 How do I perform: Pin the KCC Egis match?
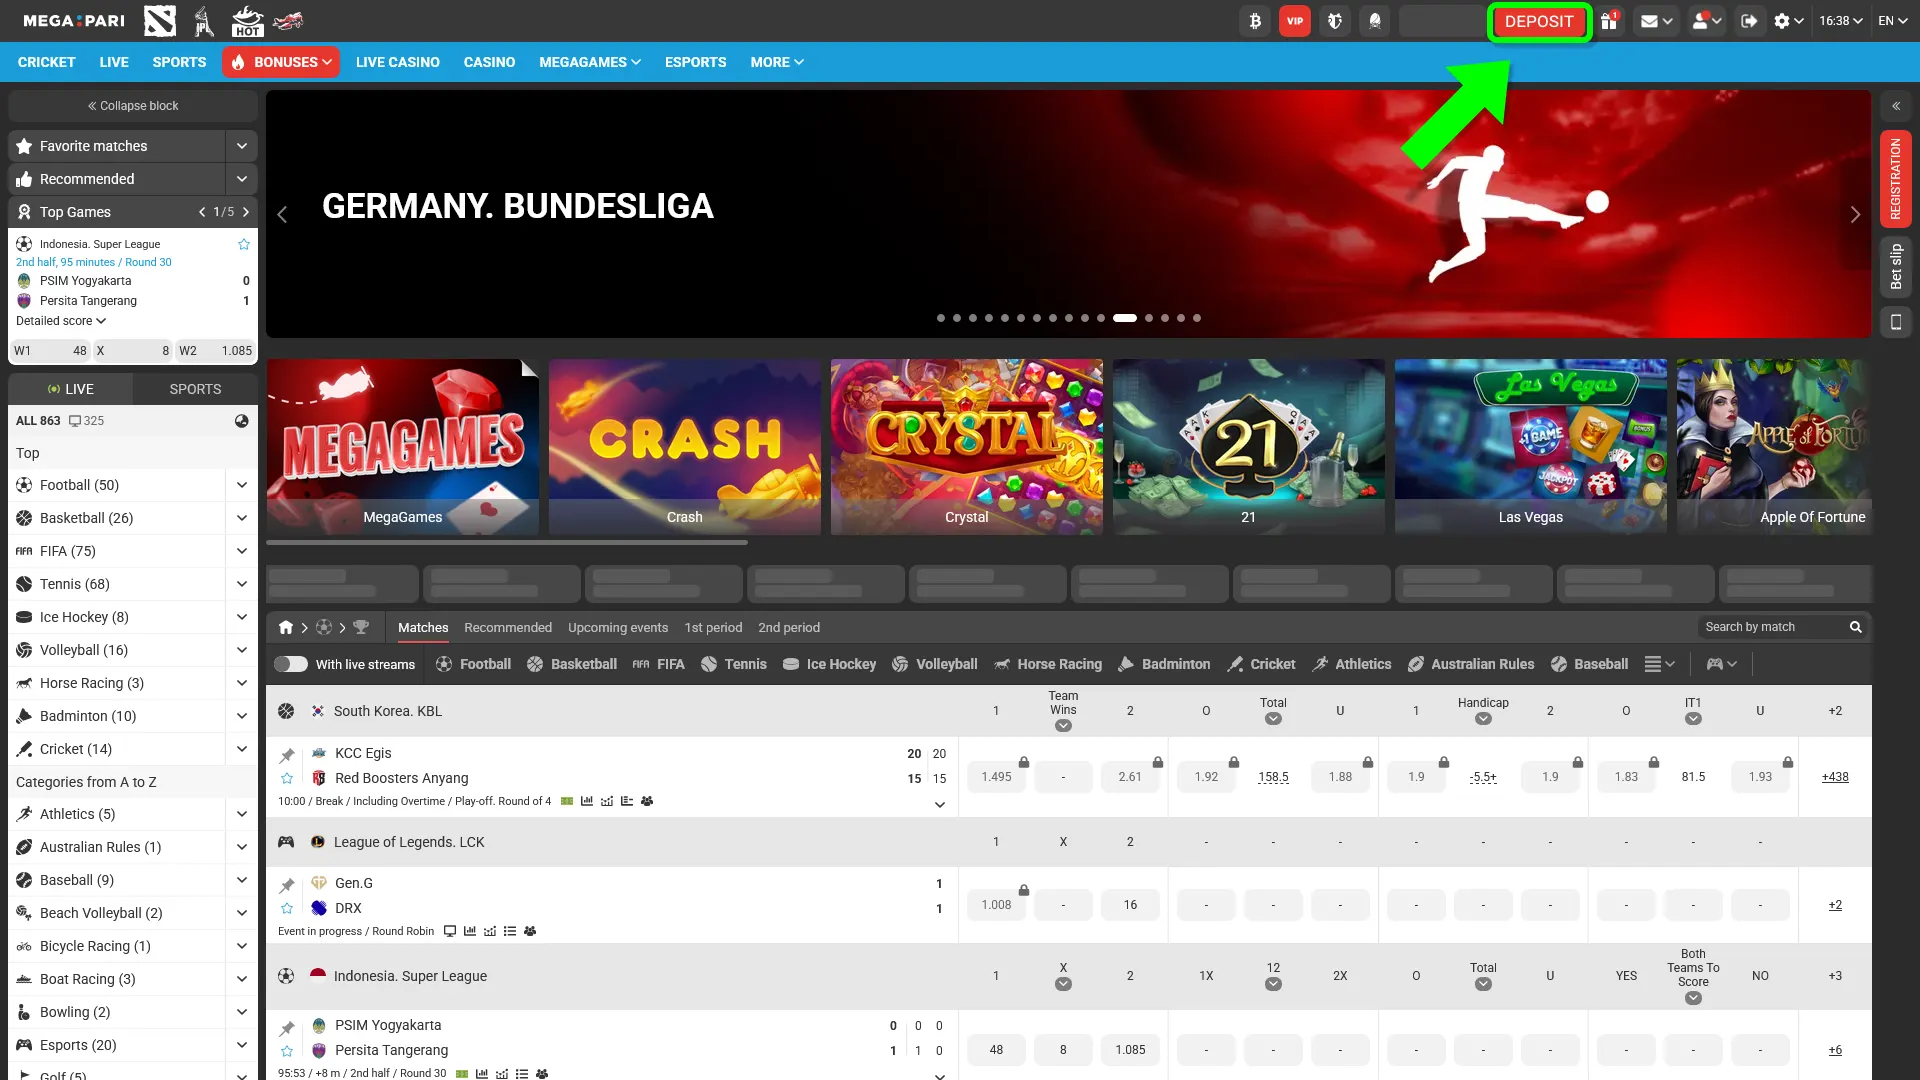[287, 755]
